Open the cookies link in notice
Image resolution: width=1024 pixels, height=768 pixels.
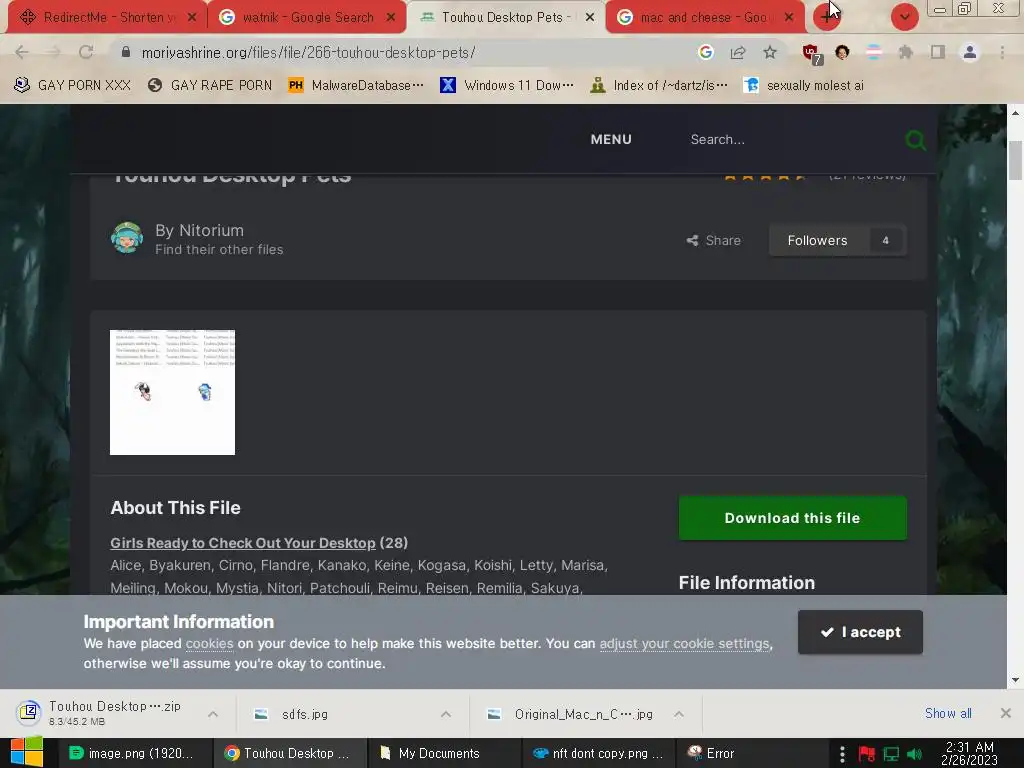(209, 643)
